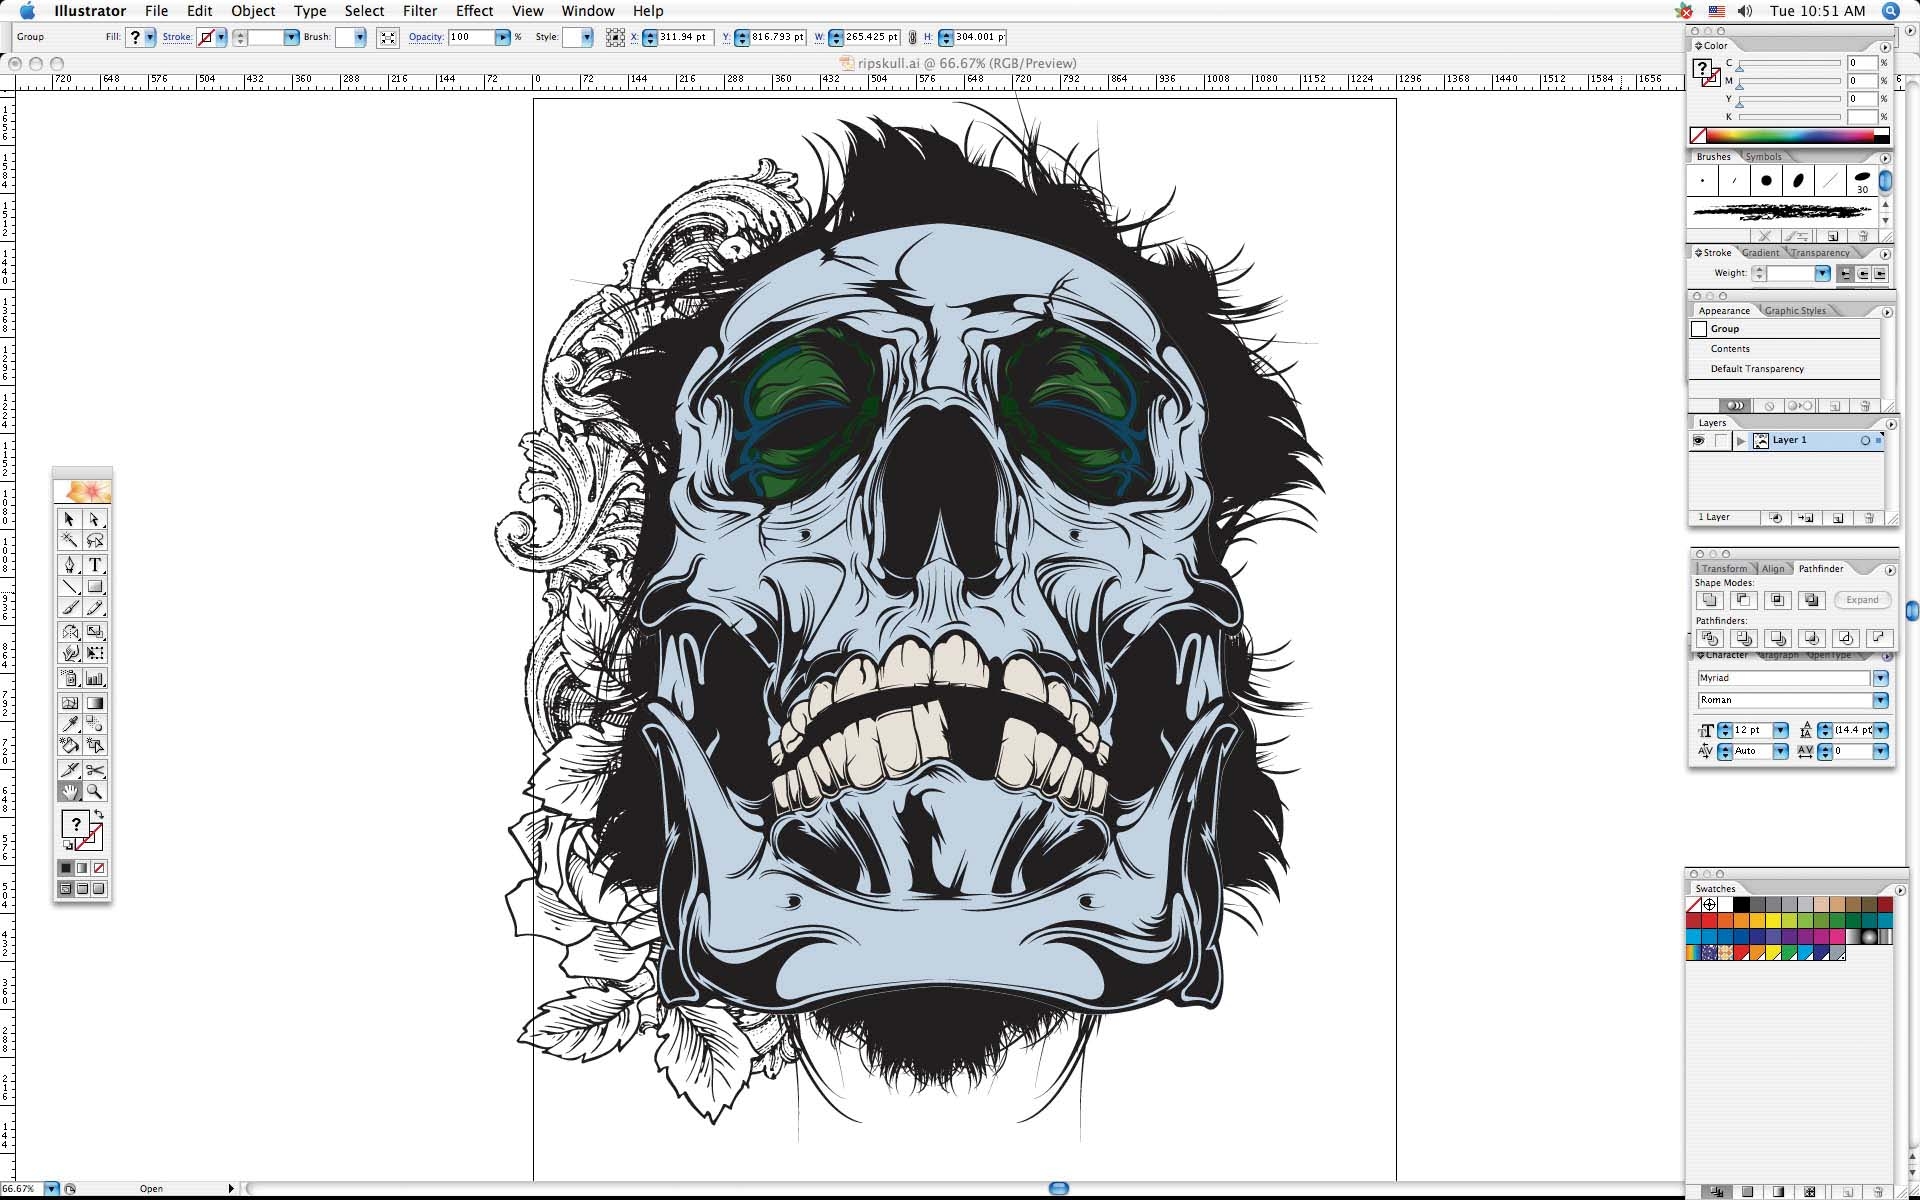Select the Warp tool

coord(69,653)
